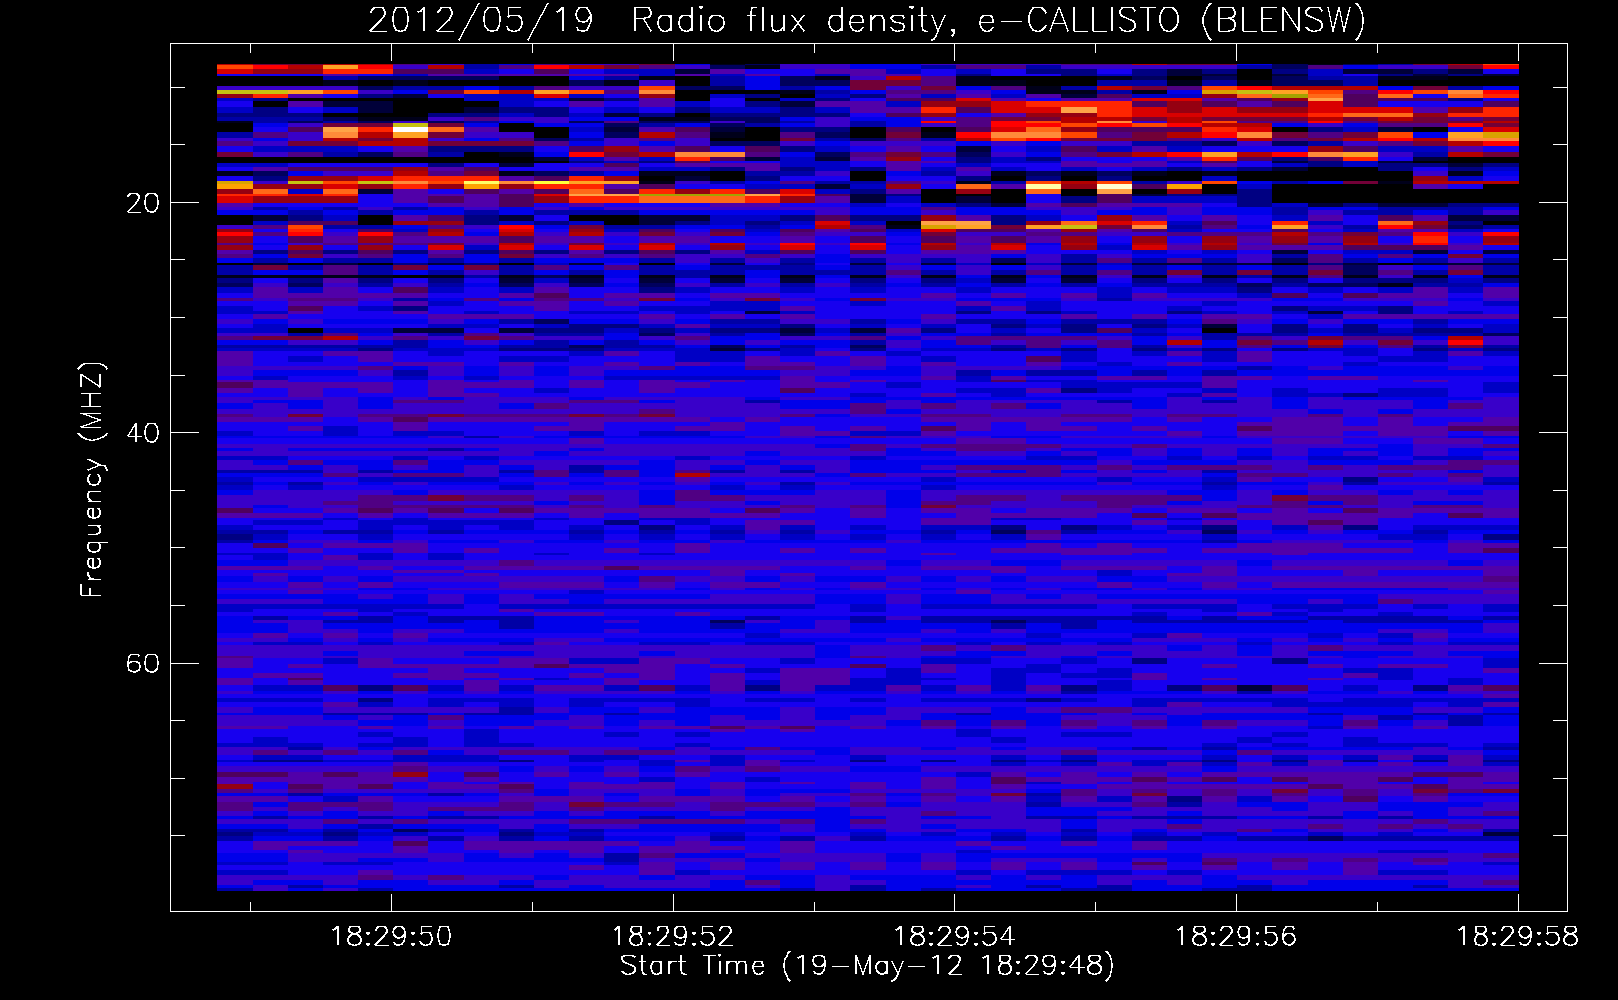The width and height of the screenshot is (1618, 1000).
Task: Click the 18:29:56 time tick label
Action: [x=1236, y=937]
